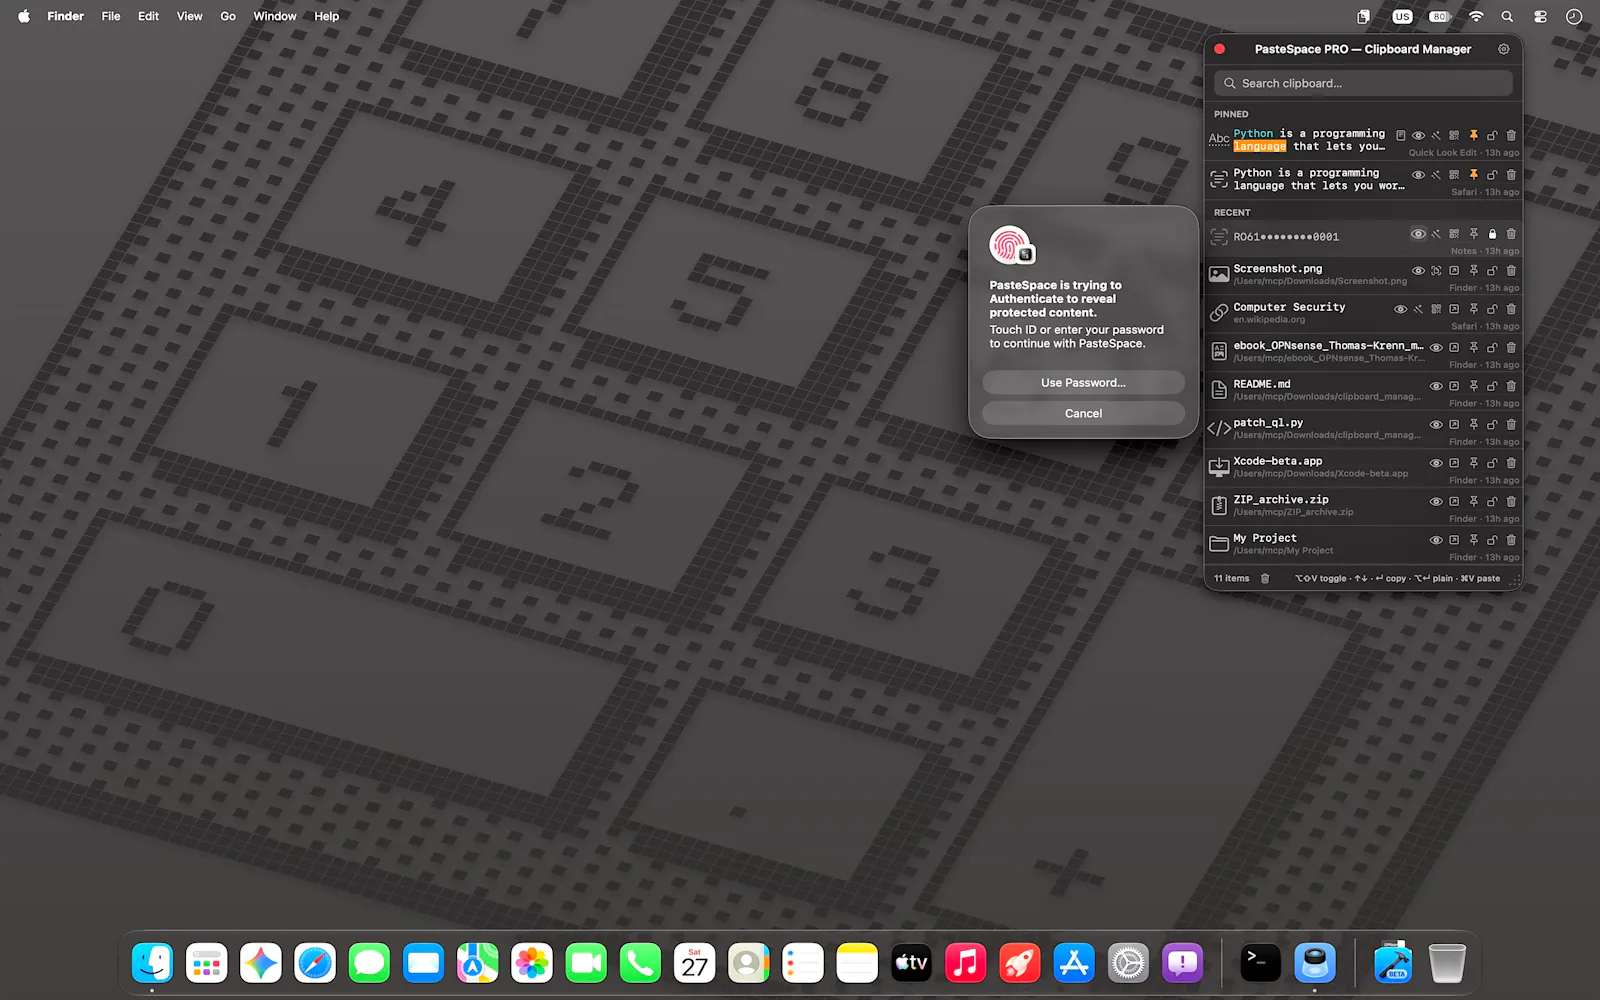Image resolution: width=1600 pixels, height=1000 pixels.
Task: Open the Edit menu
Action: click(x=148, y=16)
